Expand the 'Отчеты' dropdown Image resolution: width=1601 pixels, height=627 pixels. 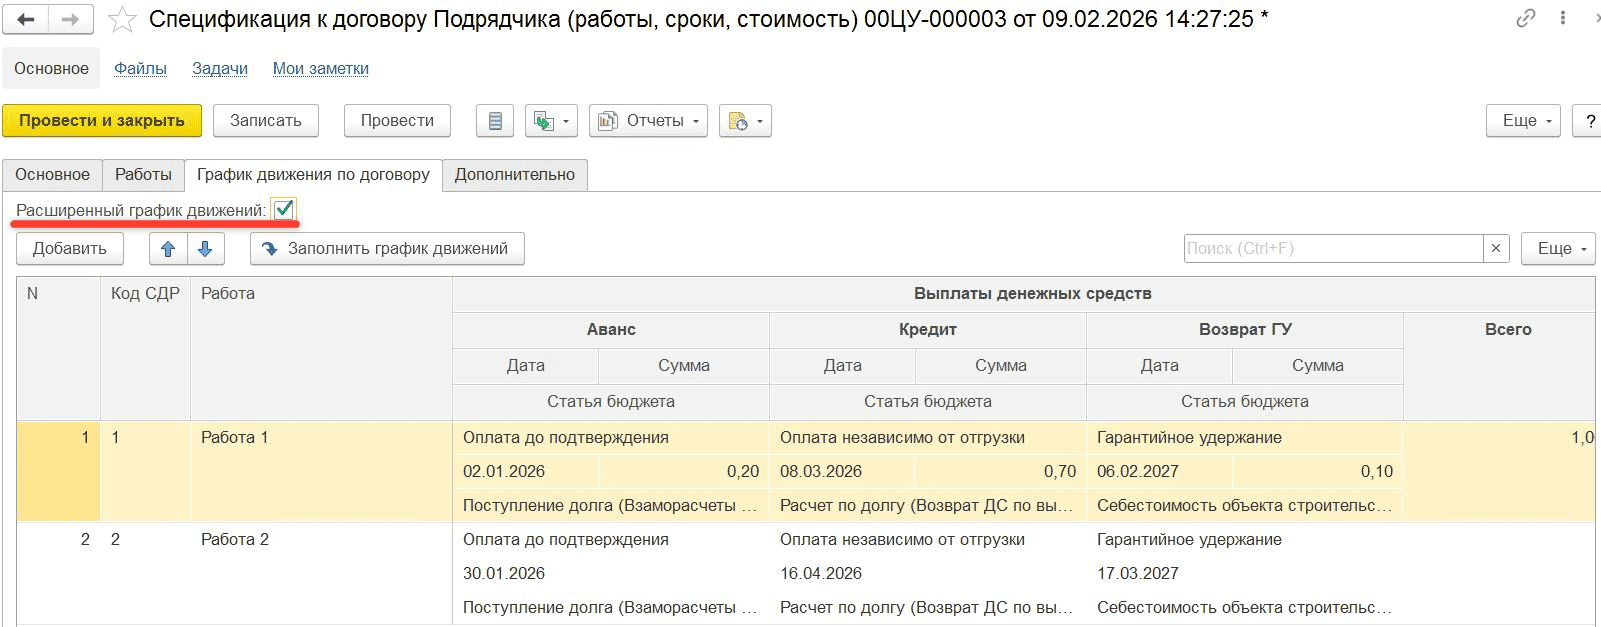click(648, 121)
